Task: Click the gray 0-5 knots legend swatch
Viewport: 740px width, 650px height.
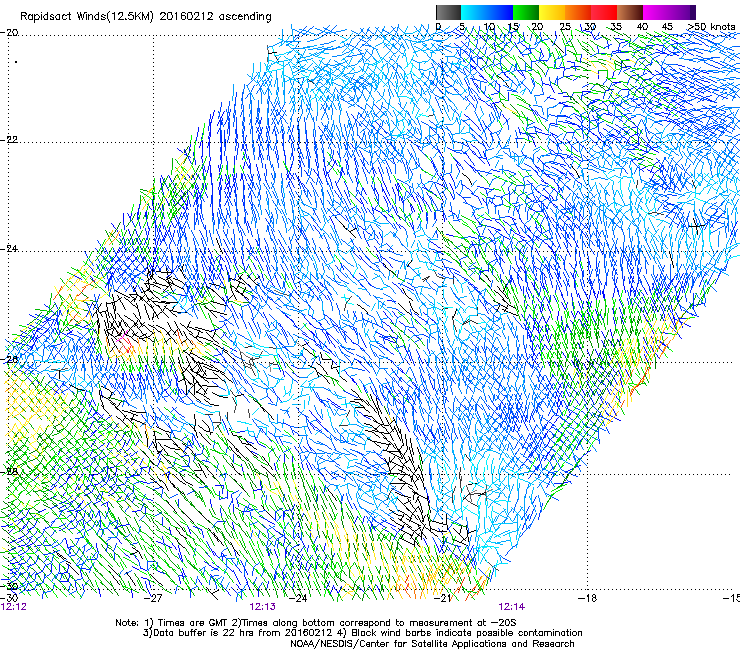Action: click(x=448, y=12)
